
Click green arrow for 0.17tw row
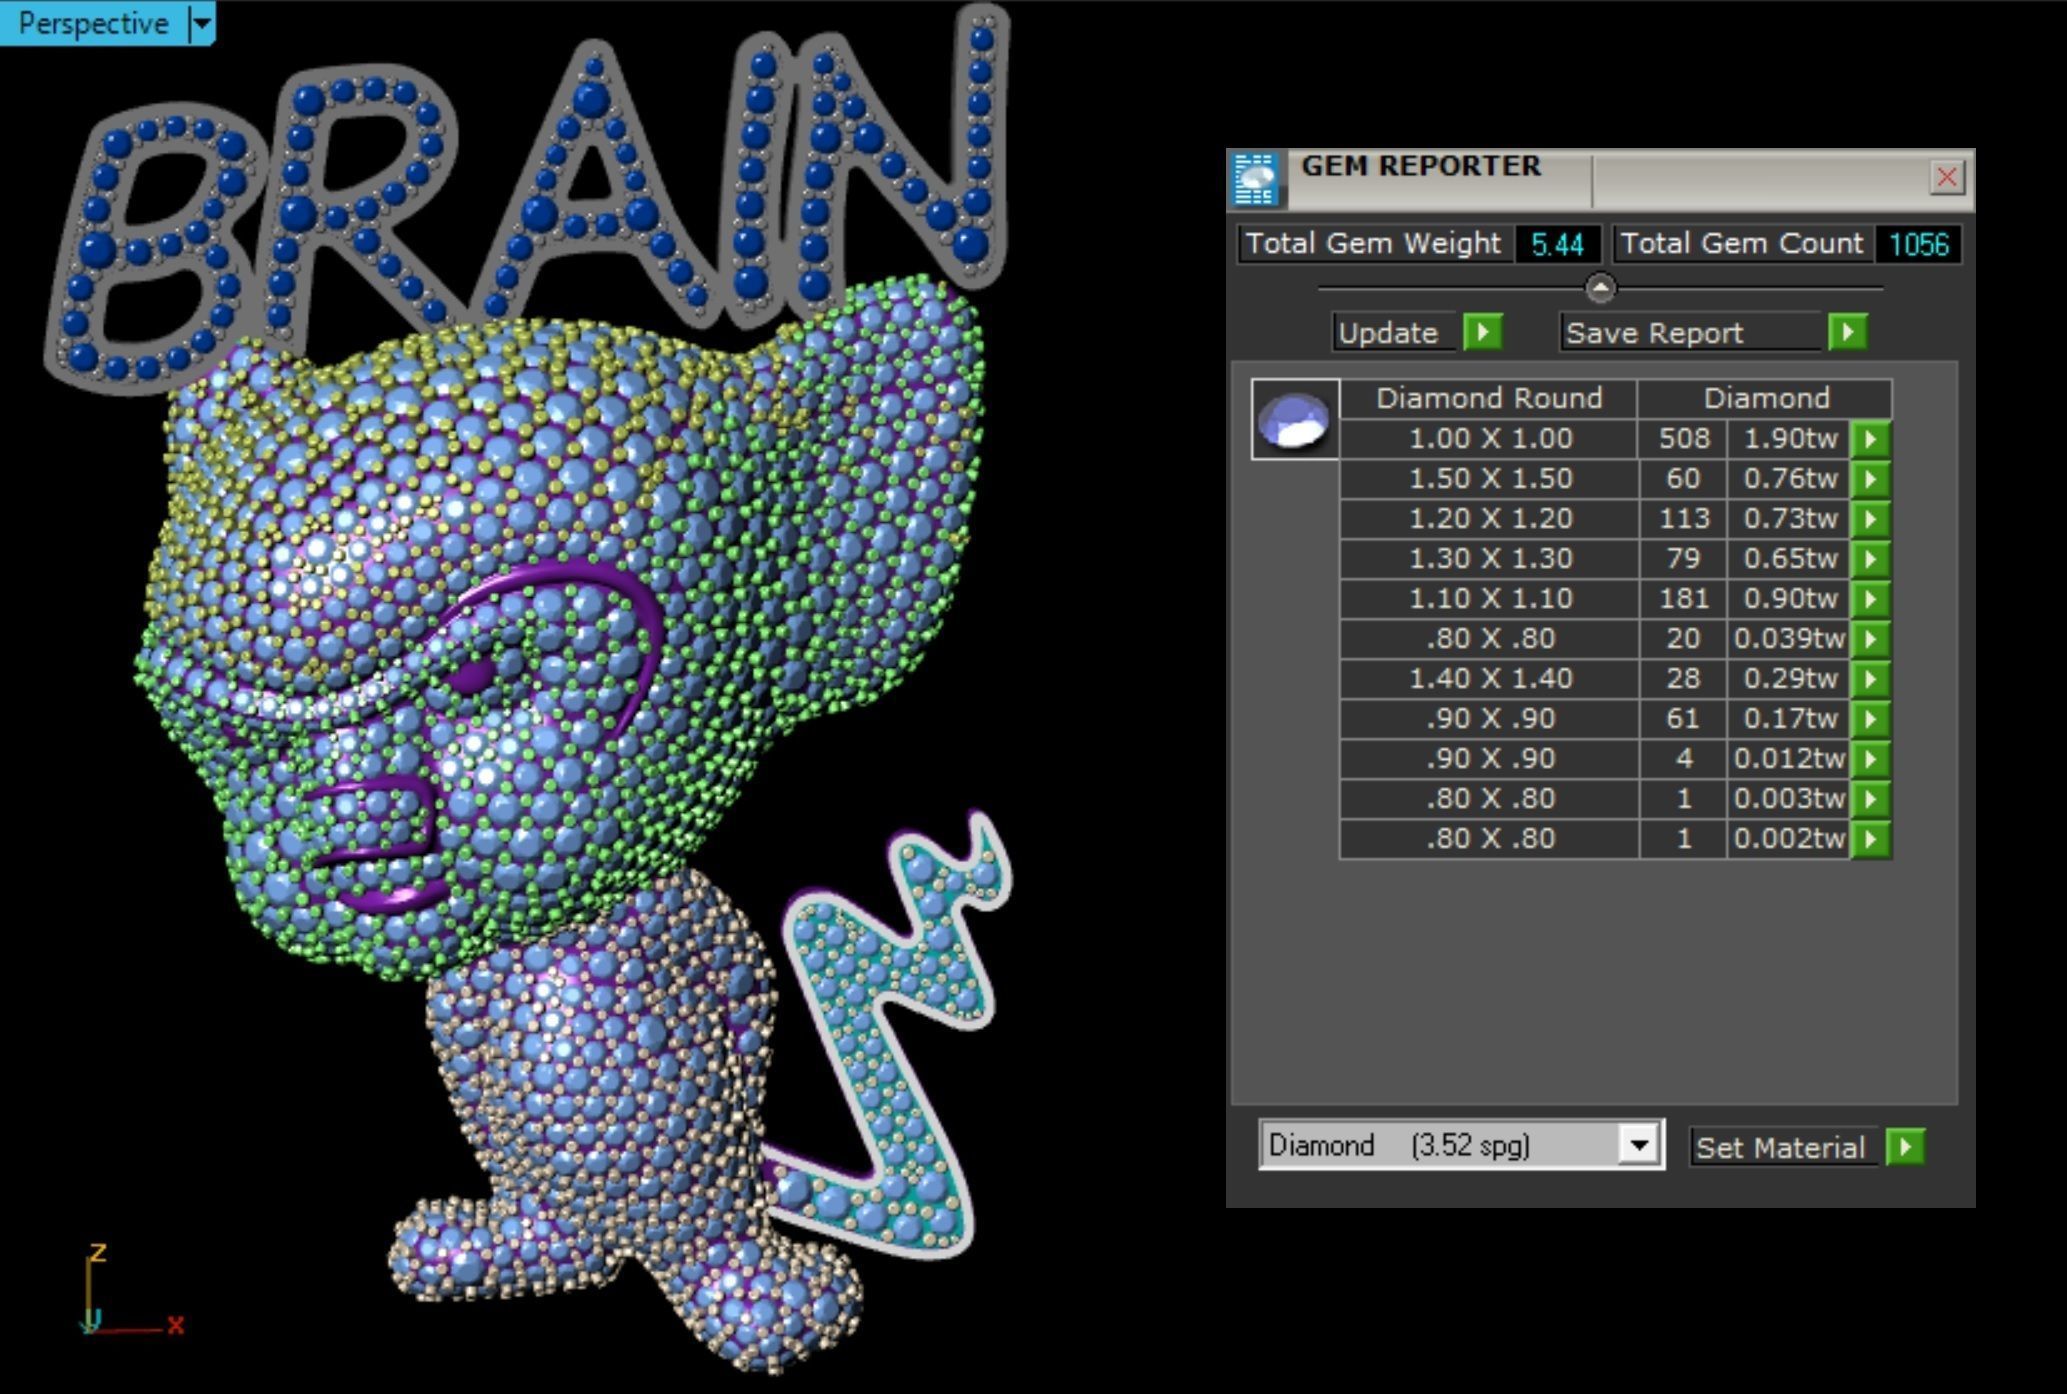coord(1870,719)
